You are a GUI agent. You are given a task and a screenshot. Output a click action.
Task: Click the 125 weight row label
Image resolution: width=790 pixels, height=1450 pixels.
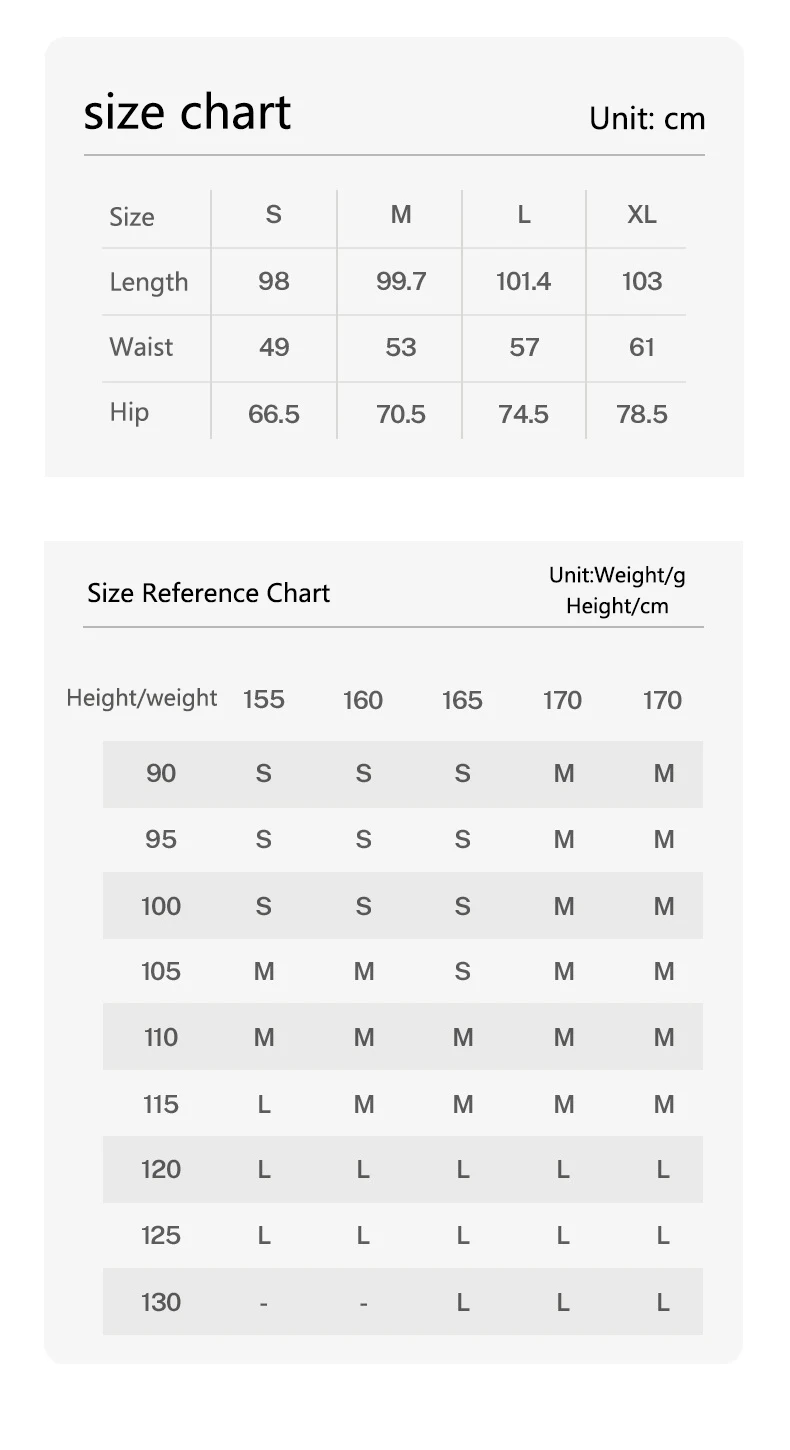point(161,1236)
